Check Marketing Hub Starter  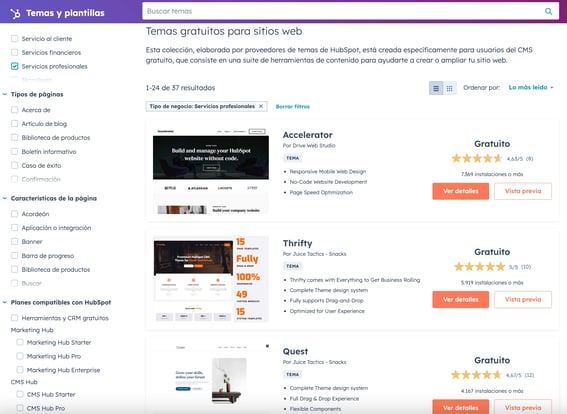(x=20, y=342)
